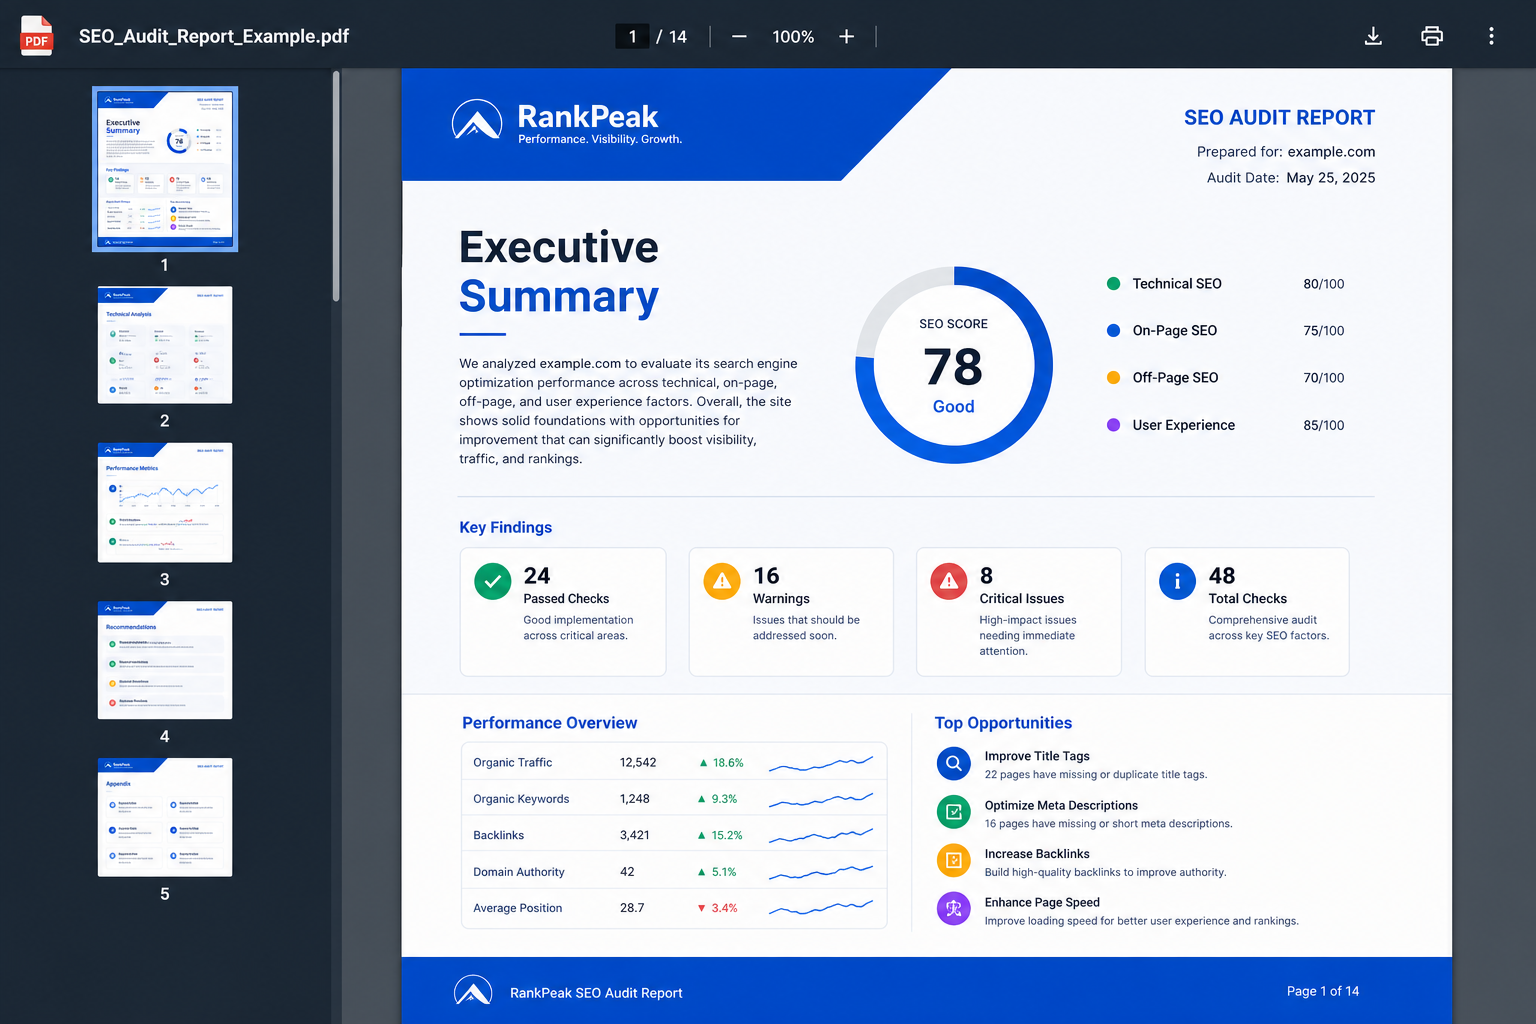Click the example.com prepared-for text
Screen dimensions: 1536x1024
(x=1331, y=152)
